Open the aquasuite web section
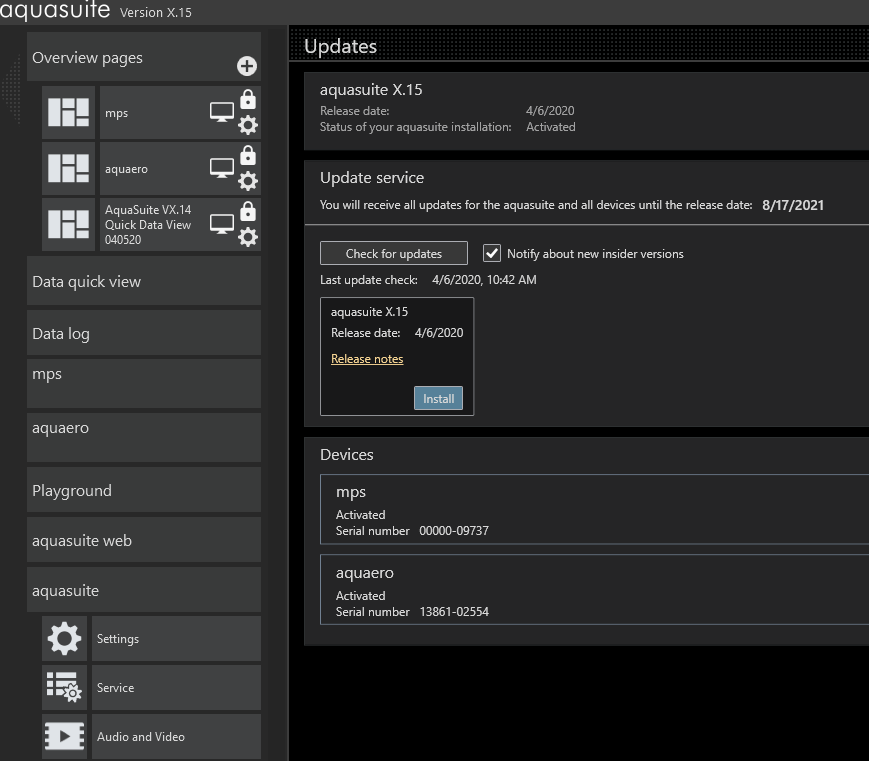The image size is (869, 761). click(144, 541)
